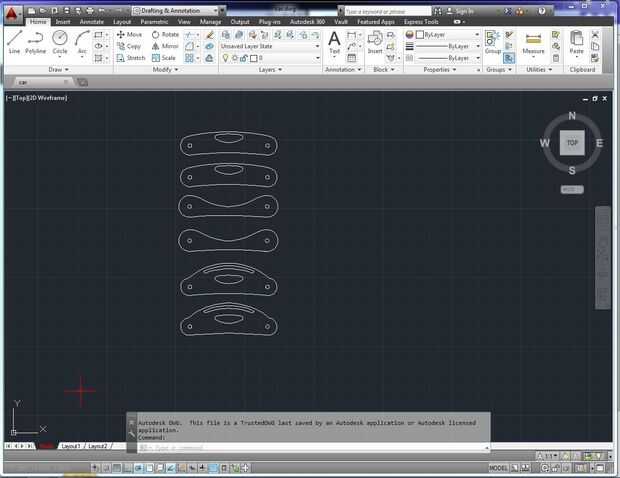Image resolution: width=620 pixels, height=478 pixels.
Task: Switch to the Layout1 drawing tab
Action: (x=71, y=446)
